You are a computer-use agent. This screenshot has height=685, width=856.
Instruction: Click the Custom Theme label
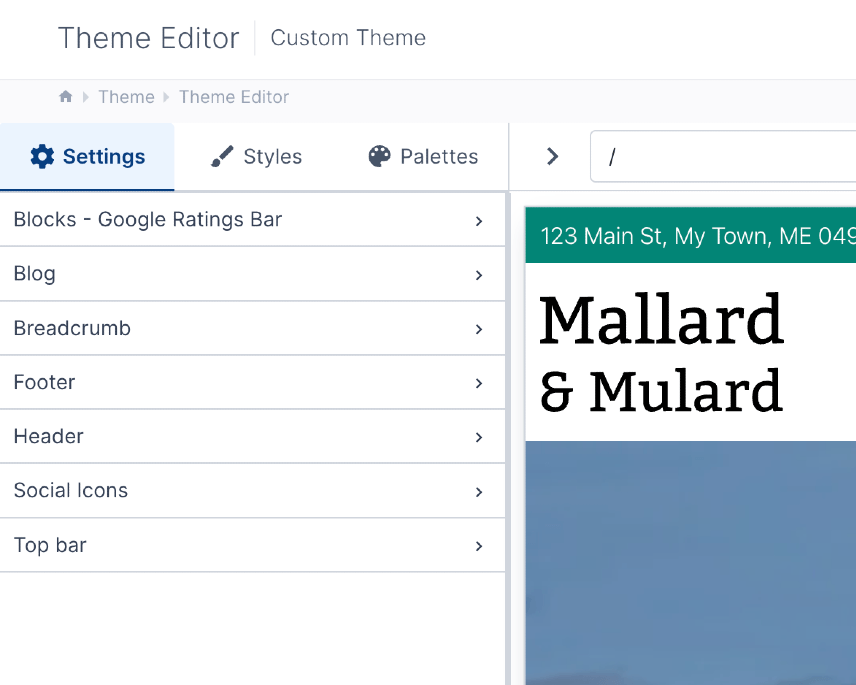[347, 38]
